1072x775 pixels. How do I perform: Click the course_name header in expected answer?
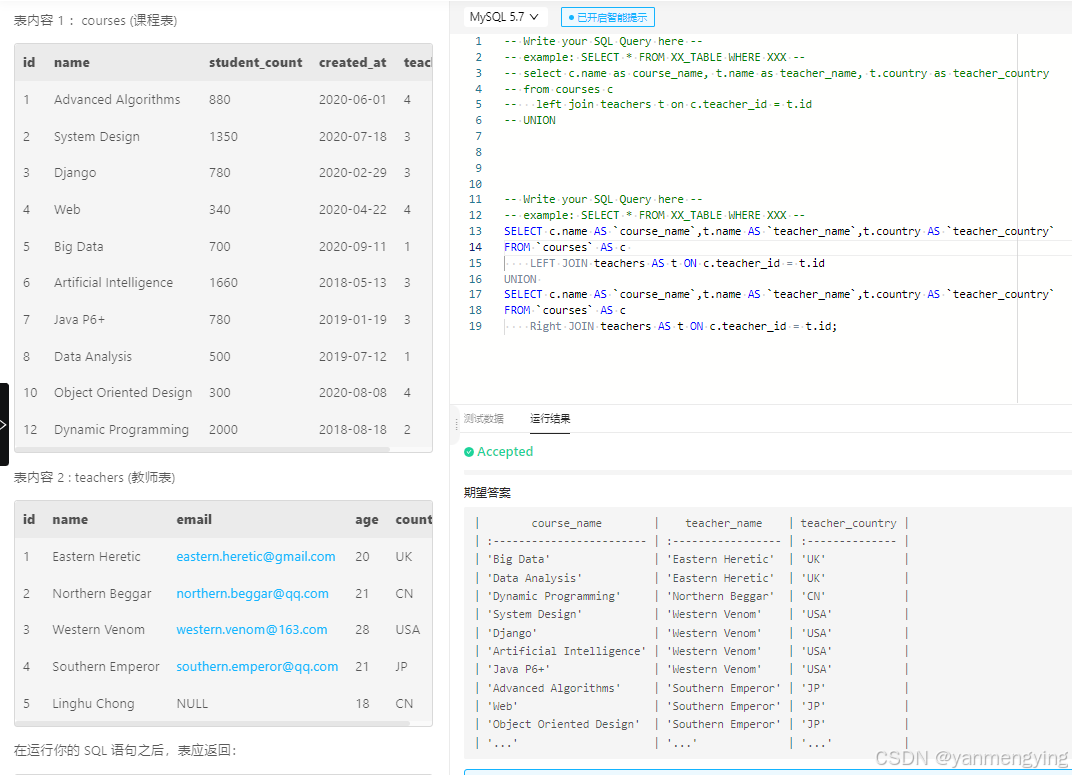coord(567,523)
